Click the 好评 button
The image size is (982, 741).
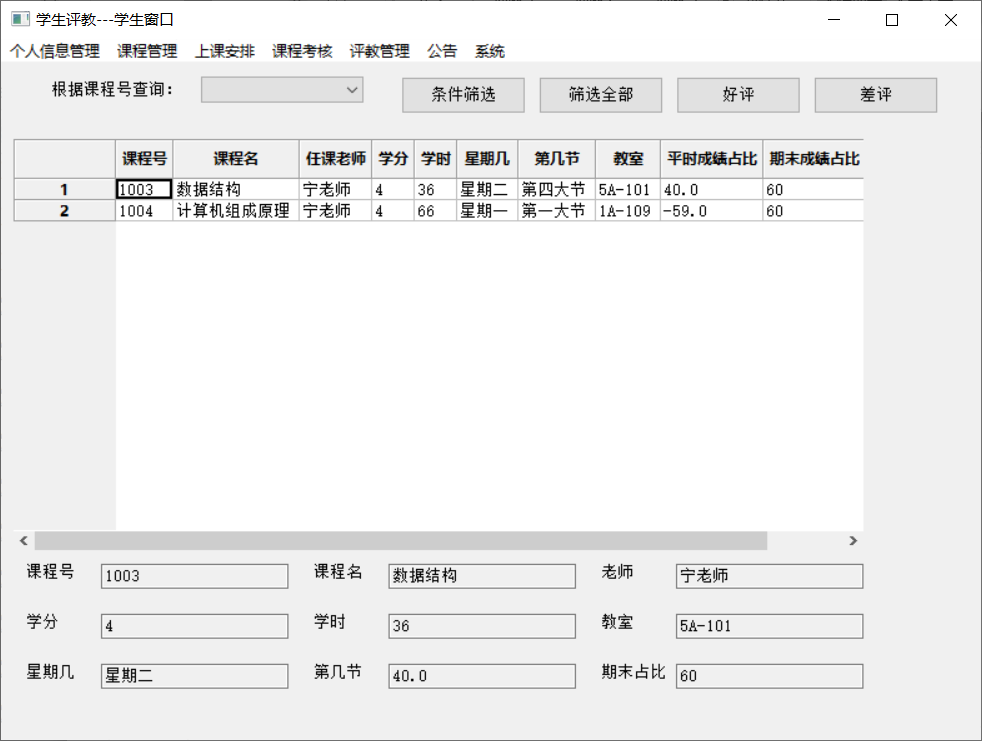738,95
